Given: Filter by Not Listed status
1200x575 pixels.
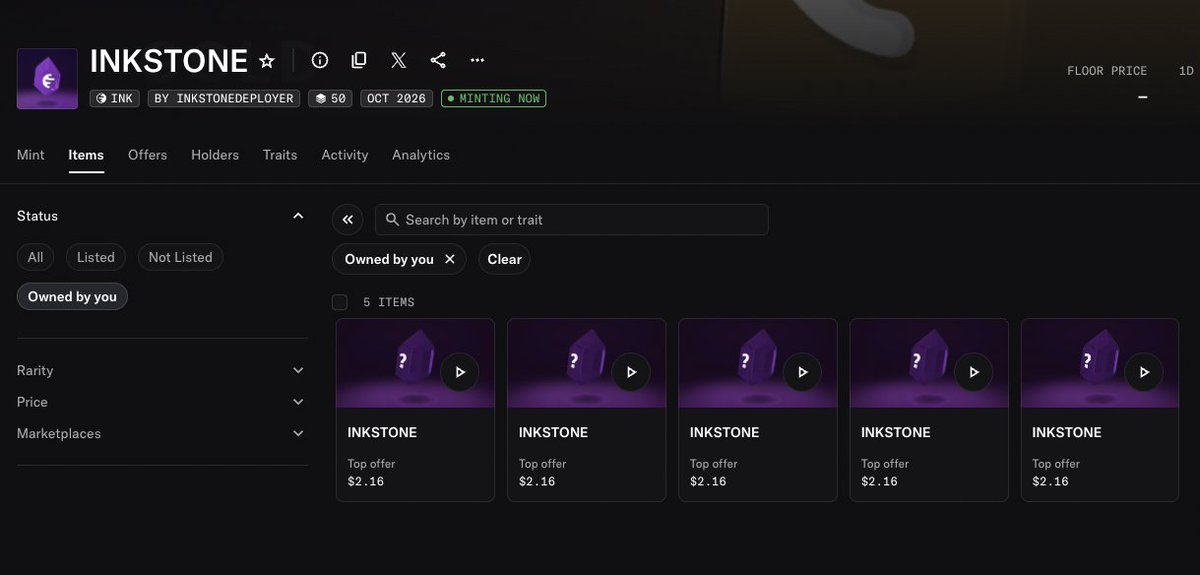Looking at the screenshot, I should point(180,257).
